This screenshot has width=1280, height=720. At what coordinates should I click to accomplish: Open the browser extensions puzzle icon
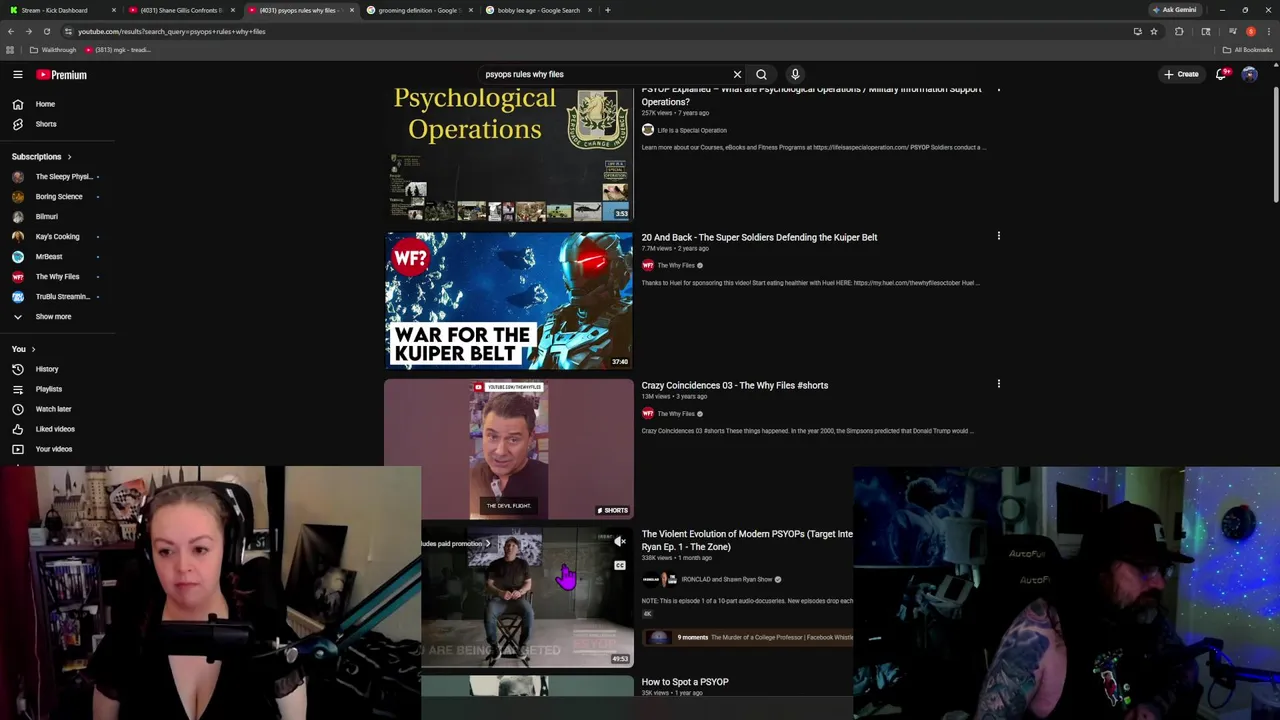pyautogui.click(x=1179, y=31)
